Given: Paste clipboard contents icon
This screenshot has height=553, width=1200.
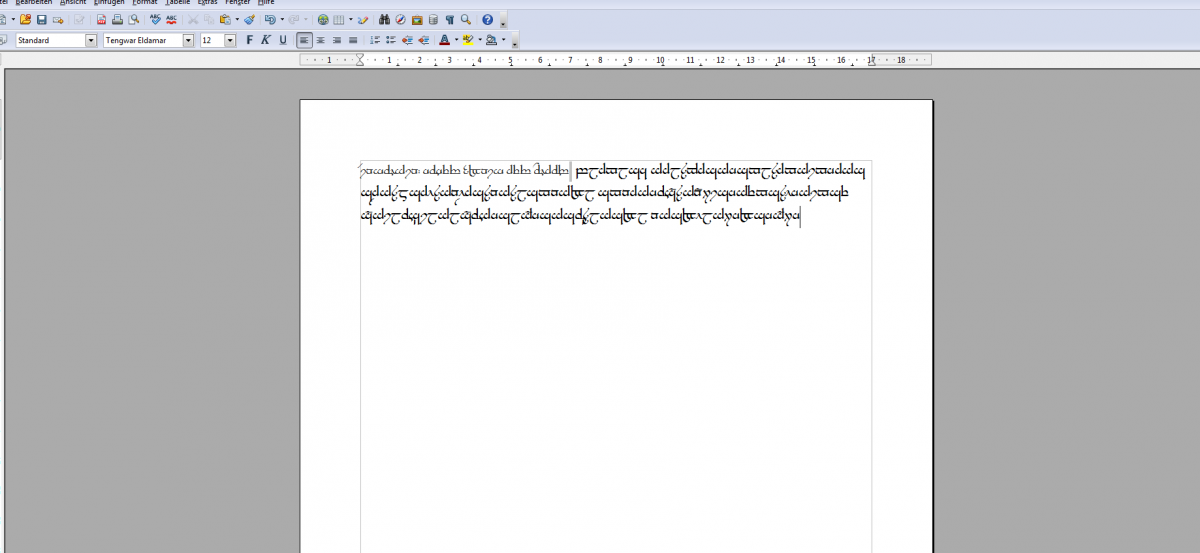Looking at the screenshot, I should click(224, 19).
